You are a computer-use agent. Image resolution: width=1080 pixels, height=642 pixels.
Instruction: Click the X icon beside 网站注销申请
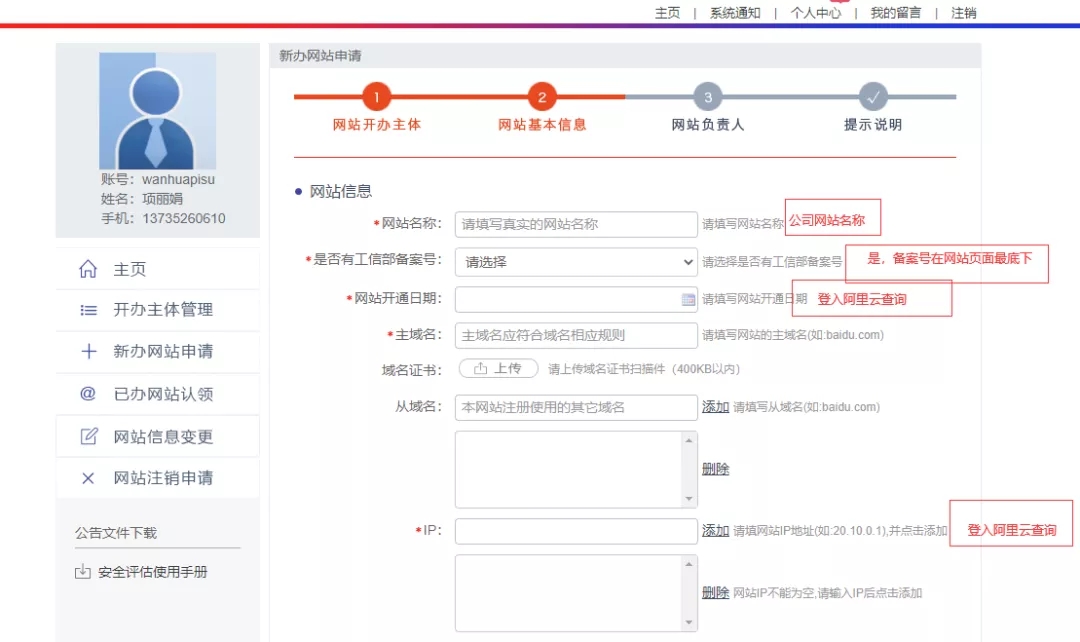point(88,478)
